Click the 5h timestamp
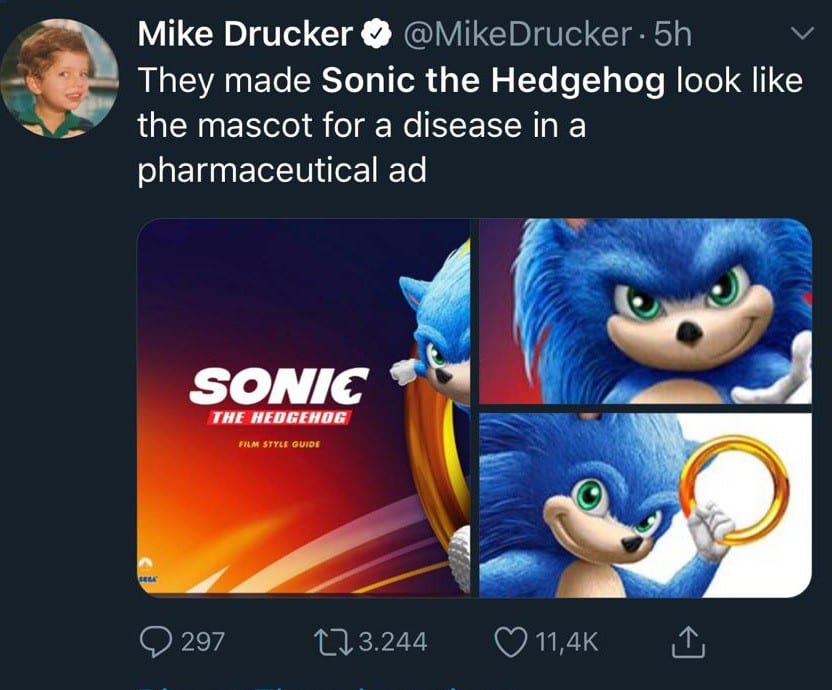832x690 pixels. [x=670, y=35]
